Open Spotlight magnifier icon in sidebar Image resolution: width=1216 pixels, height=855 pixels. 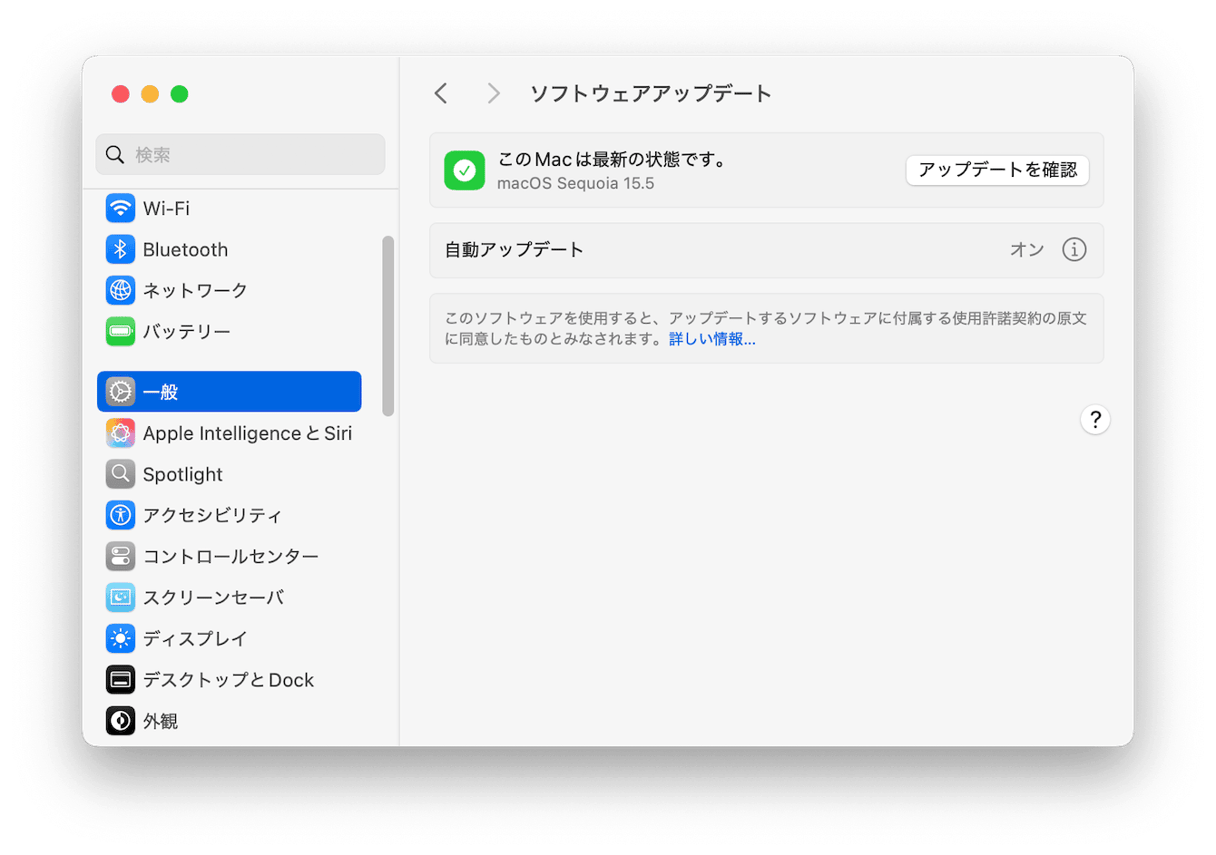(121, 475)
